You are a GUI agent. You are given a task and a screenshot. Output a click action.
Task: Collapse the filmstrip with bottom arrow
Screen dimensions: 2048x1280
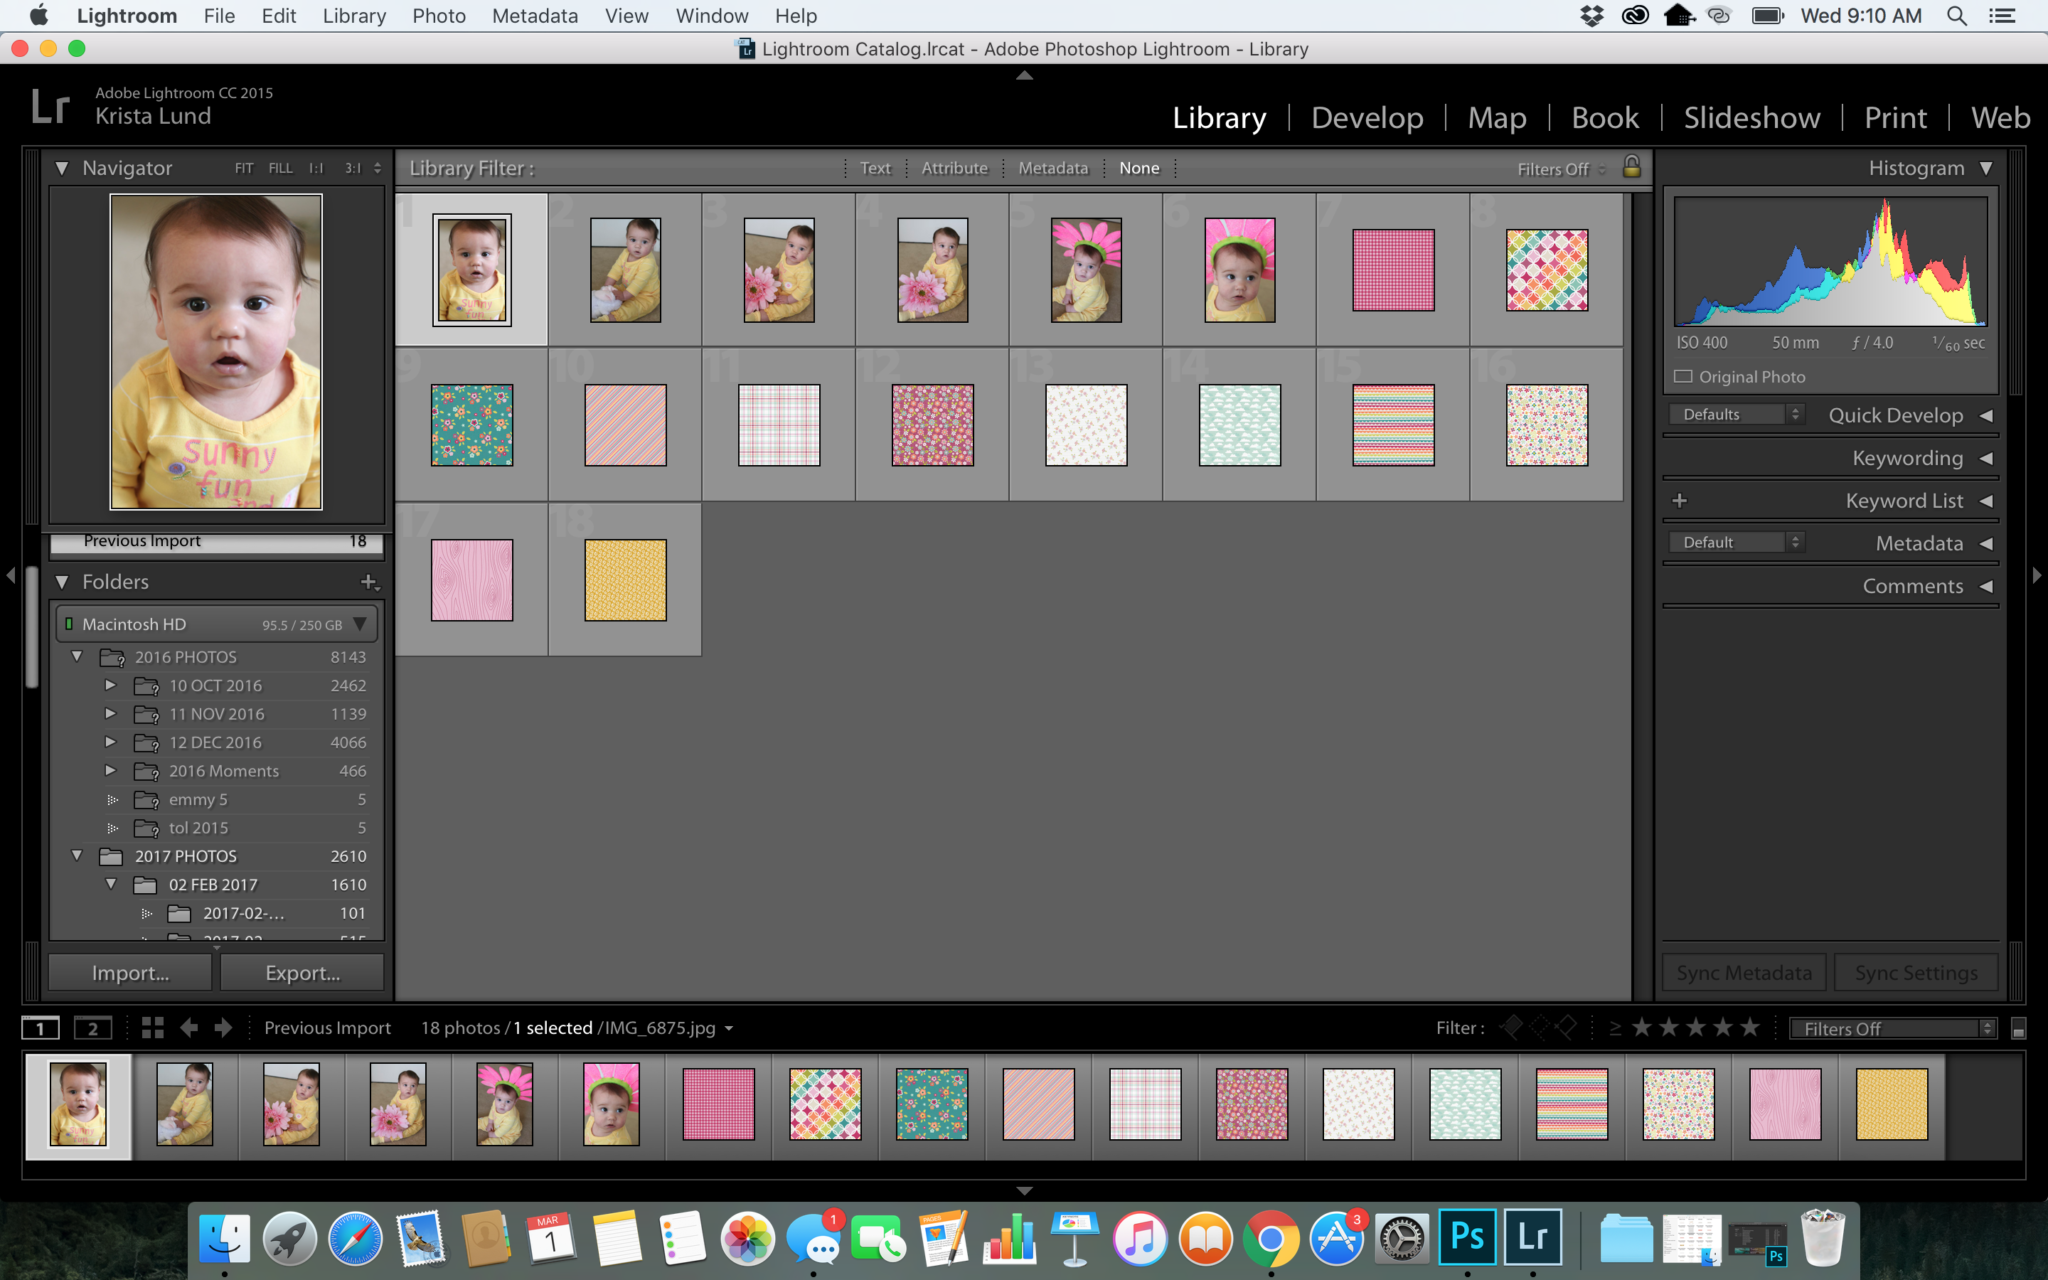click(1024, 1190)
